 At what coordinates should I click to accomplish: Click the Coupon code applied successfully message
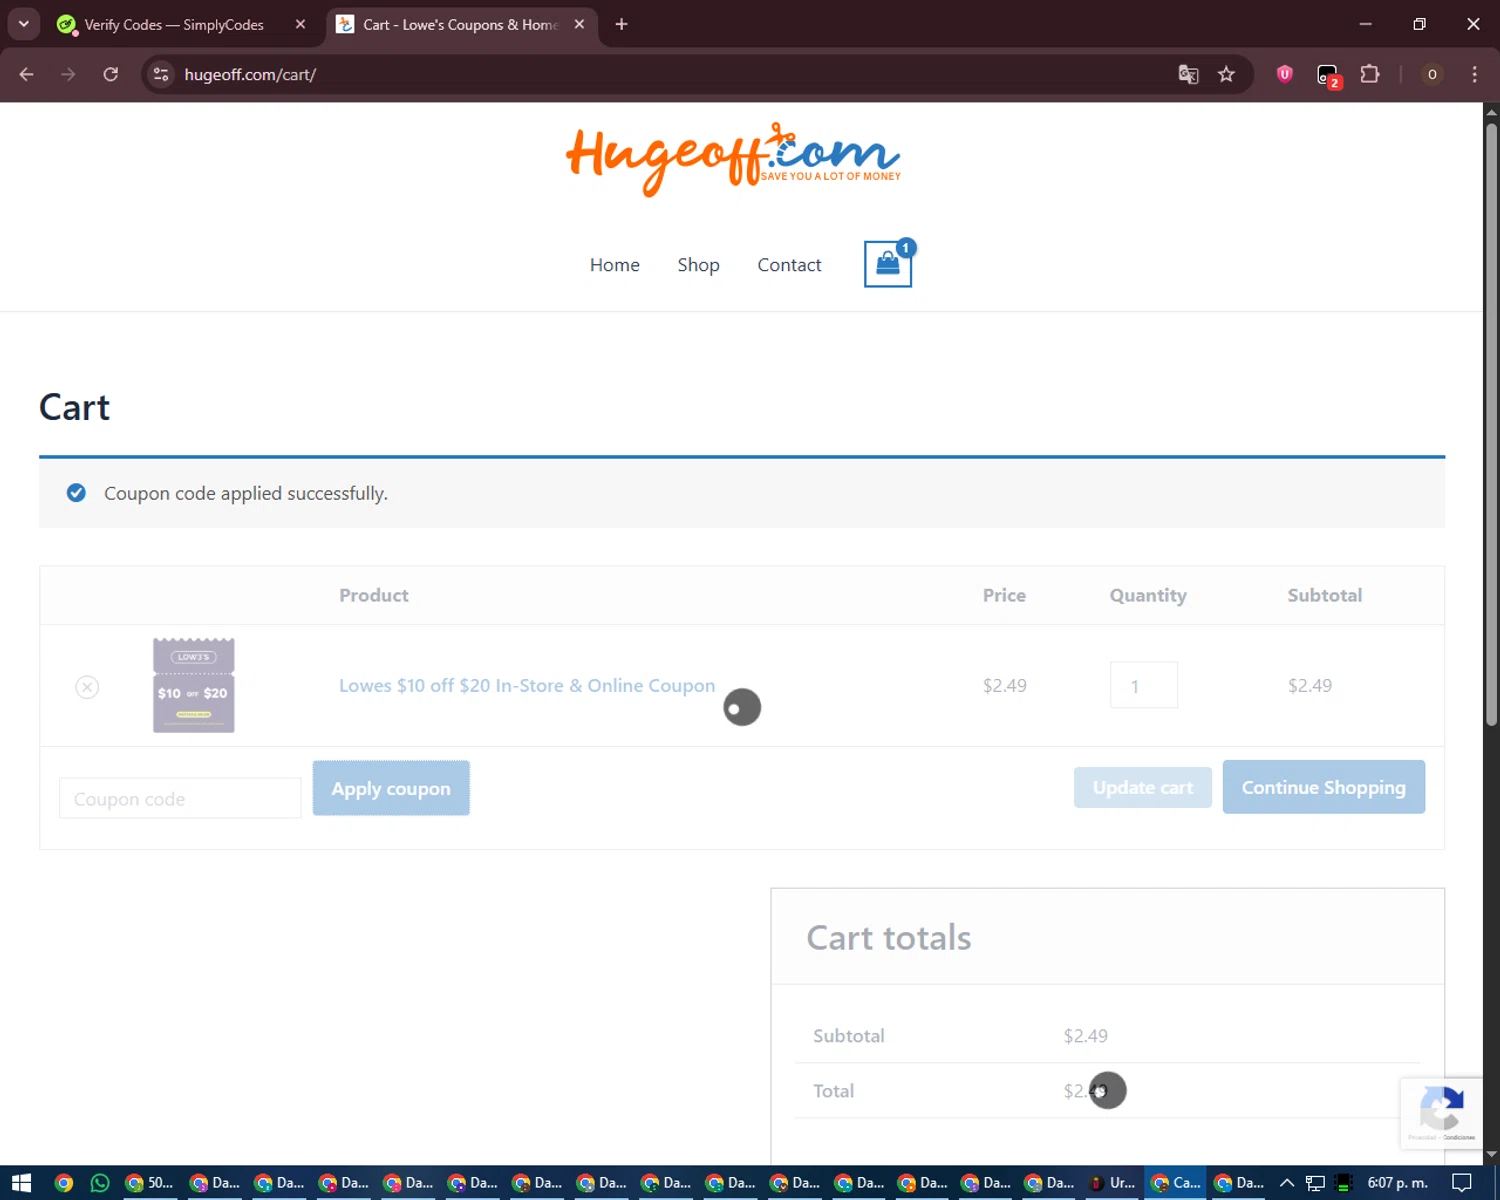246,493
